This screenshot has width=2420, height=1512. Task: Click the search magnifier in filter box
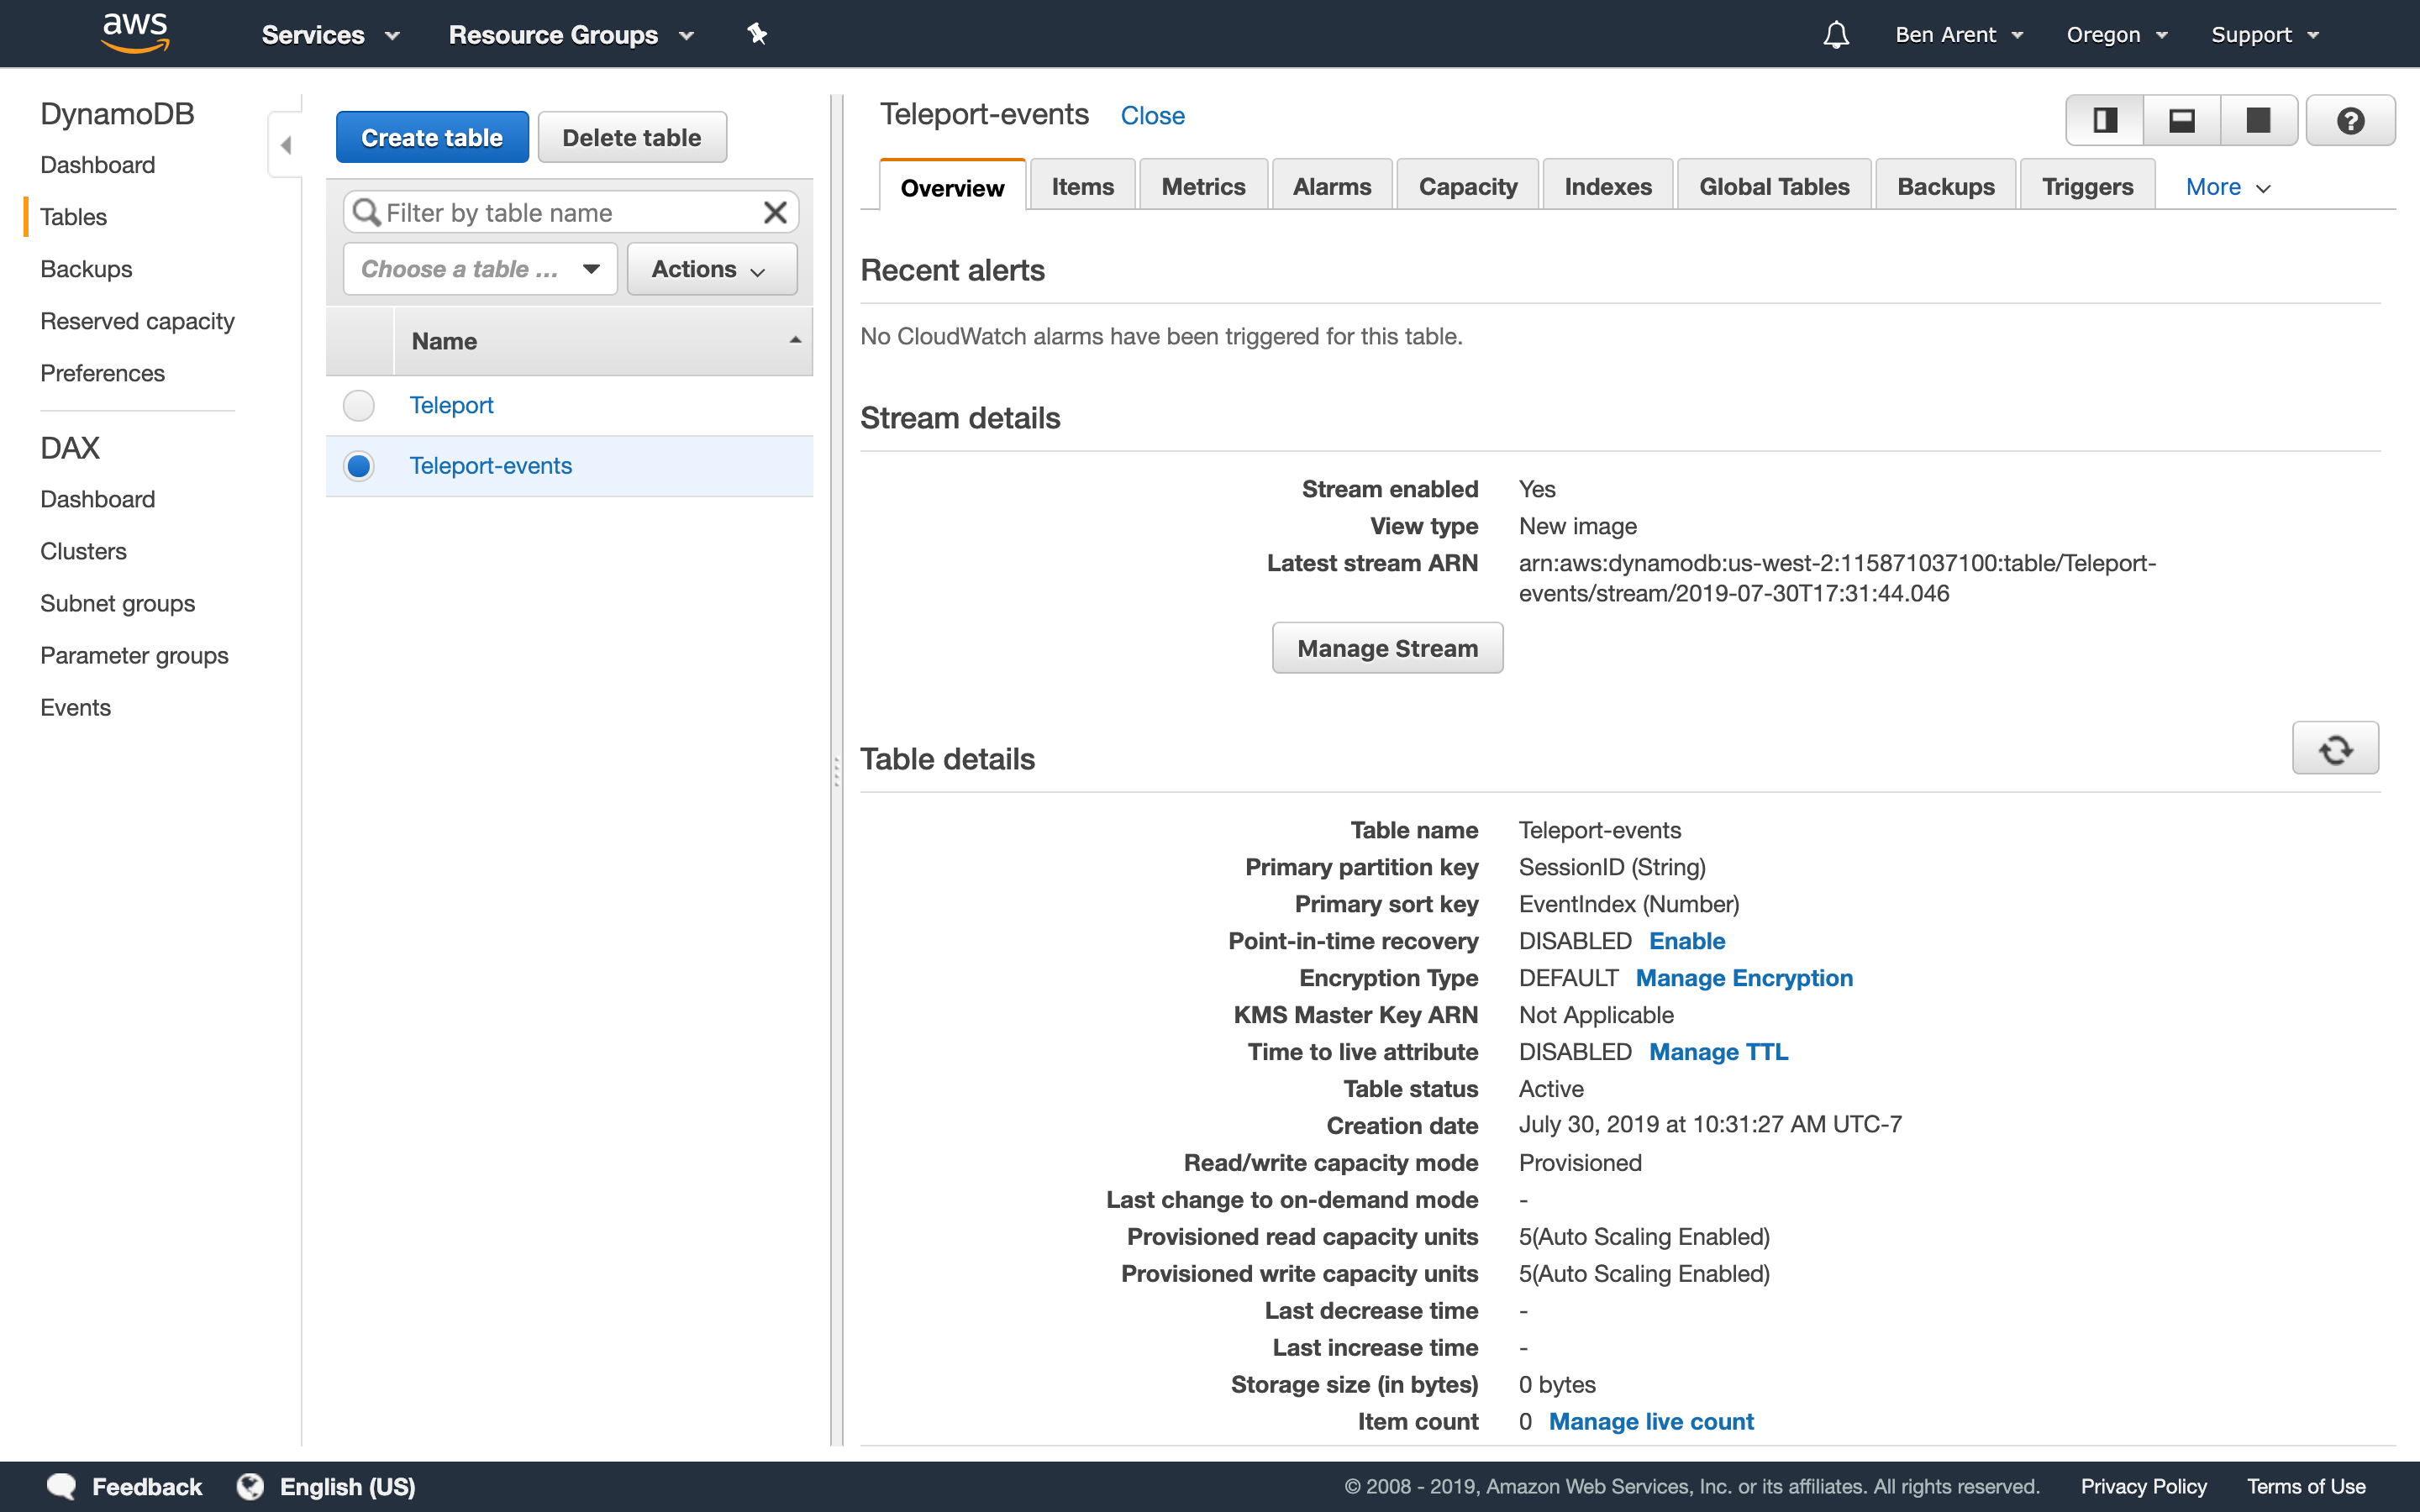coord(367,212)
